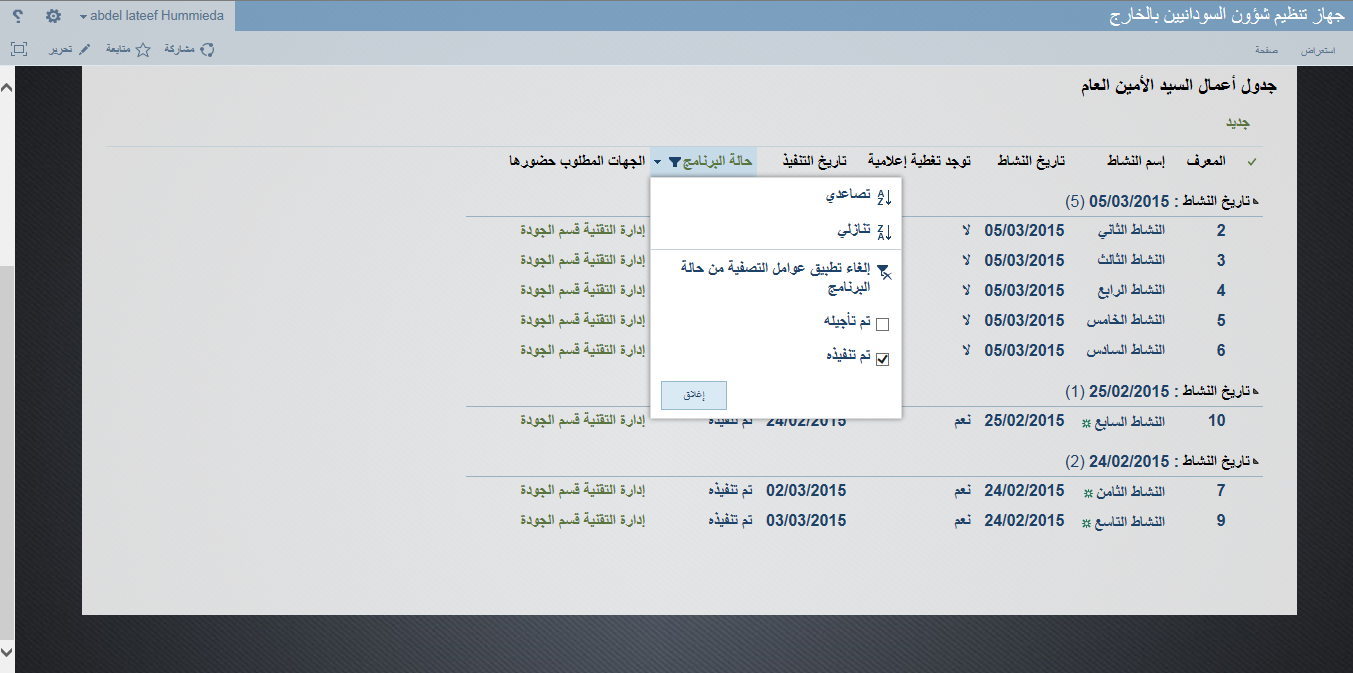Click the تاريخ التنفيذ column header
This screenshot has height=673, width=1353.
[814, 161]
